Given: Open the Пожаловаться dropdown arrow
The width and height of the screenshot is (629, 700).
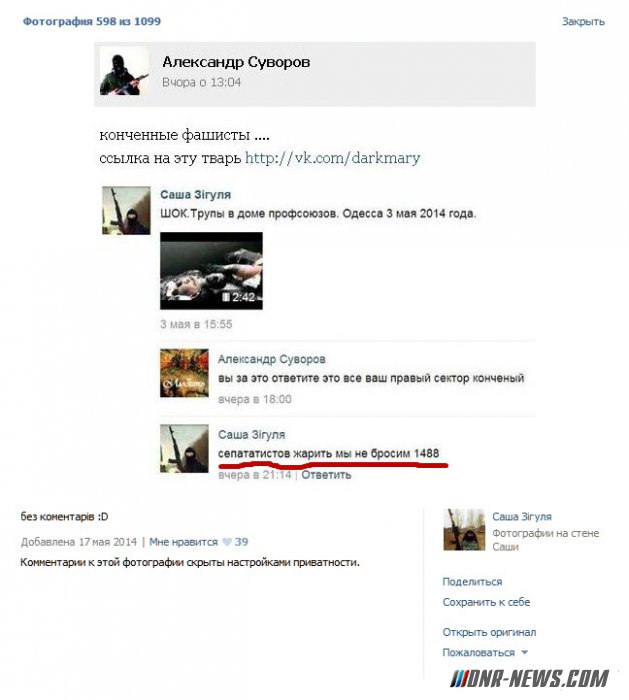Looking at the screenshot, I should [x=525, y=652].
